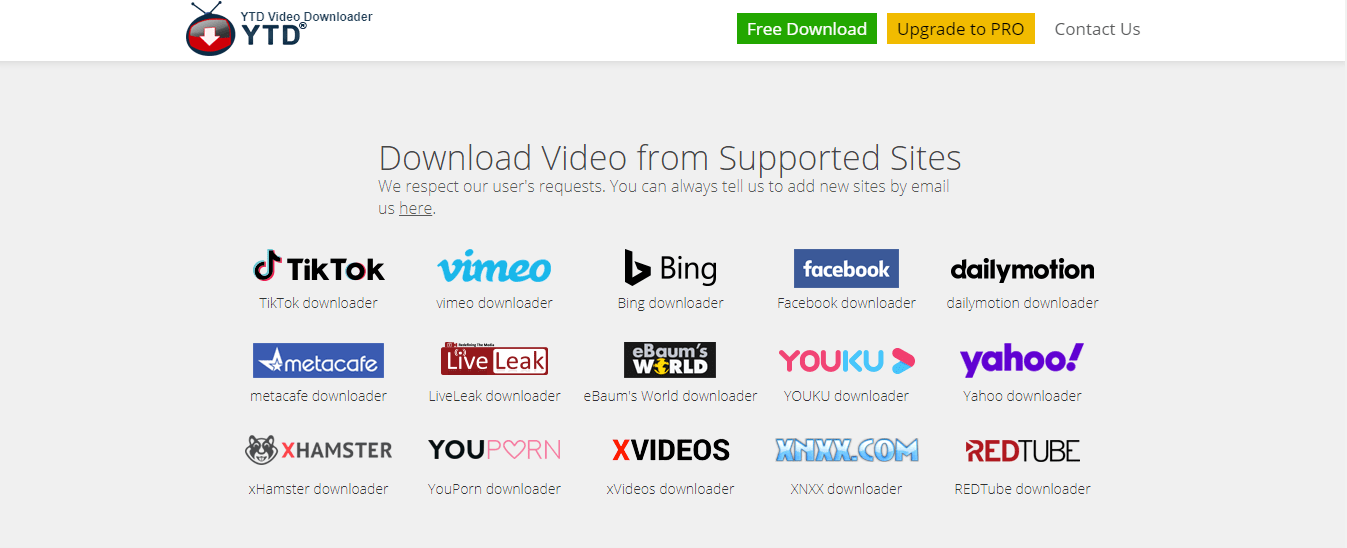This screenshot has width=1347, height=548.
Task: Open the Facebook downloader link
Action: pos(846,303)
